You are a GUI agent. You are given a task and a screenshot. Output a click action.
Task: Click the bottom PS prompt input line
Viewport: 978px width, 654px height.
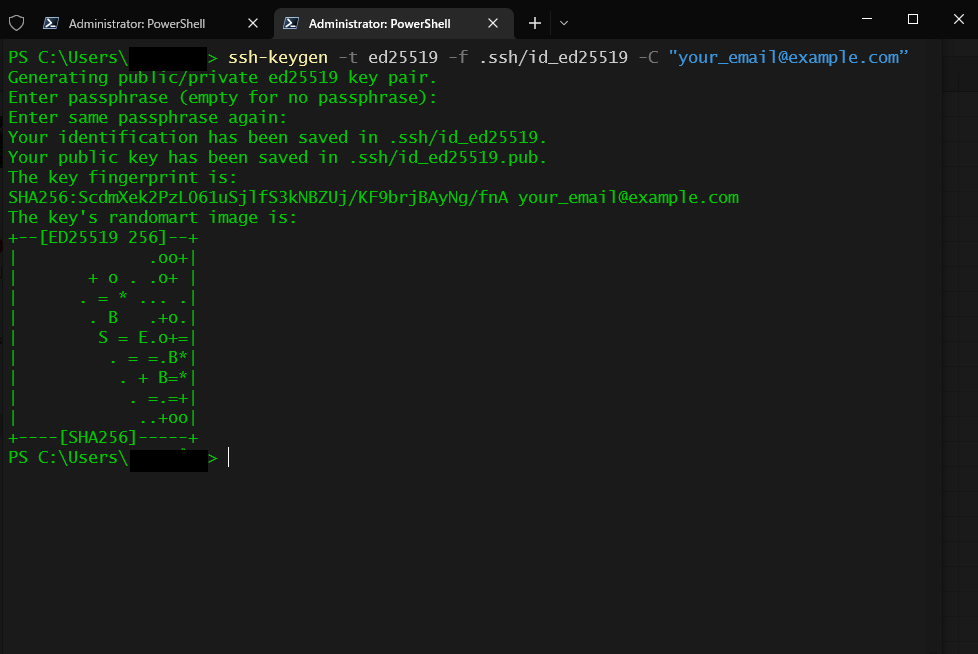(x=119, y=458)
